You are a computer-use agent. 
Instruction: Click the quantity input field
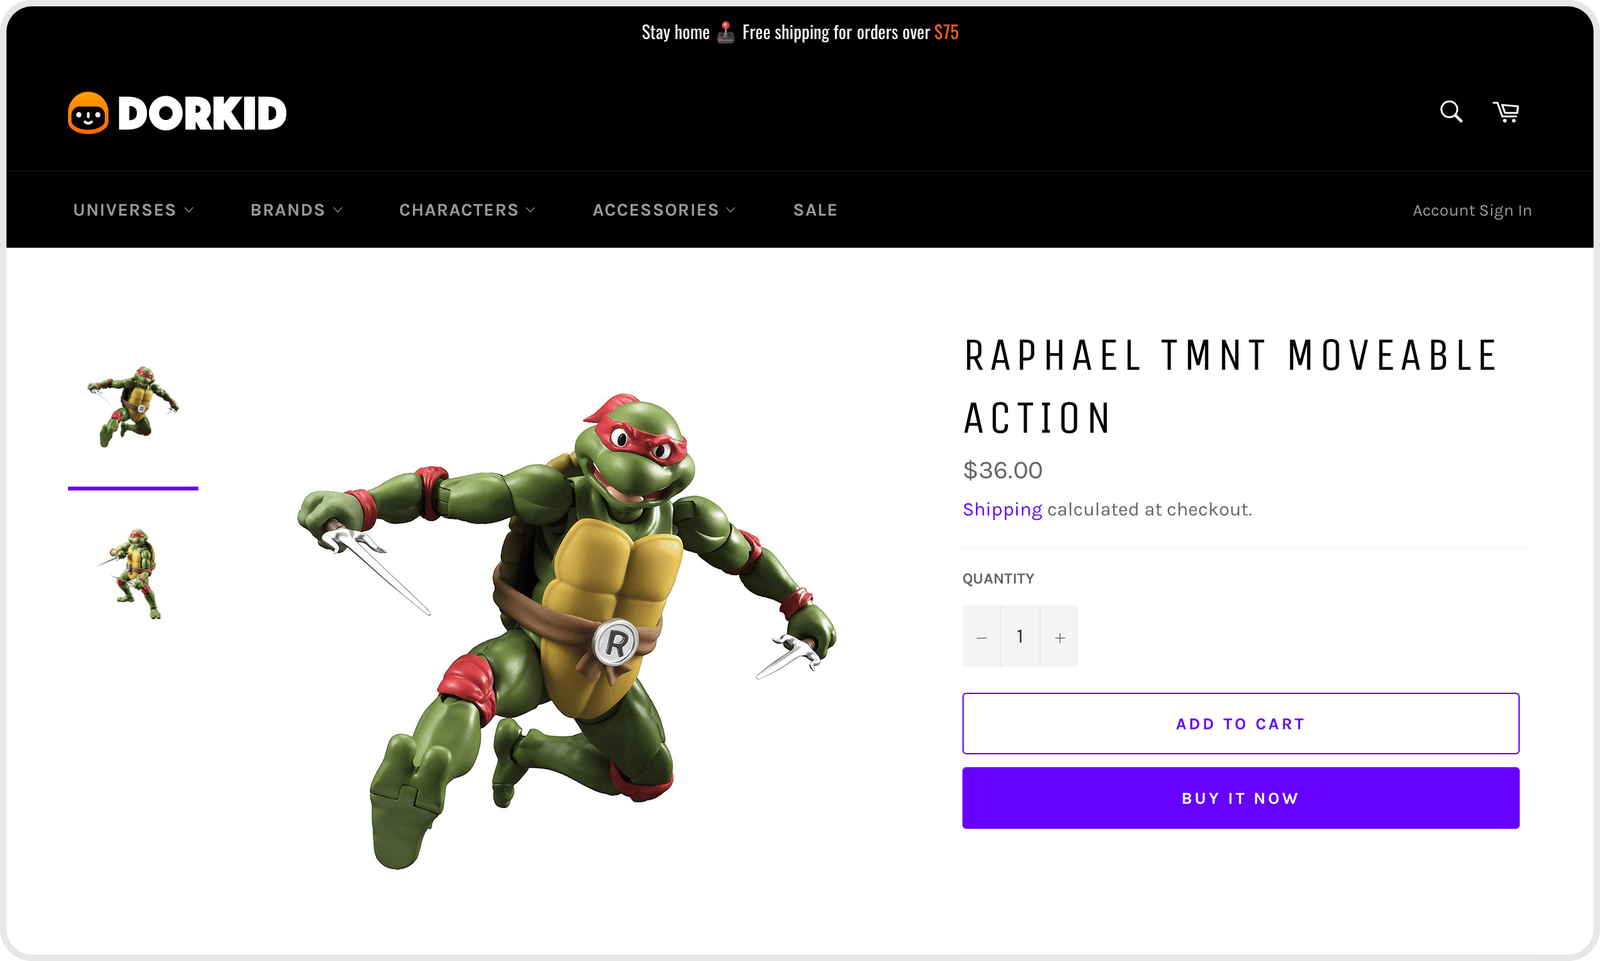point(1020,637)
